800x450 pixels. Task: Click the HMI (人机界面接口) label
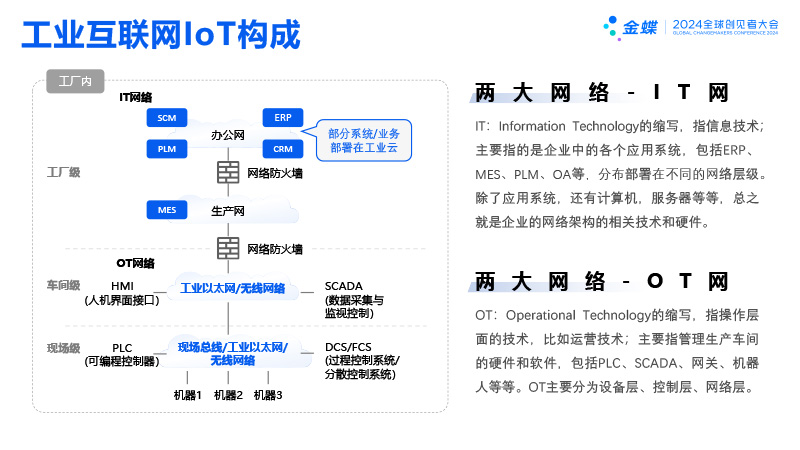click(x=122, y=293)
